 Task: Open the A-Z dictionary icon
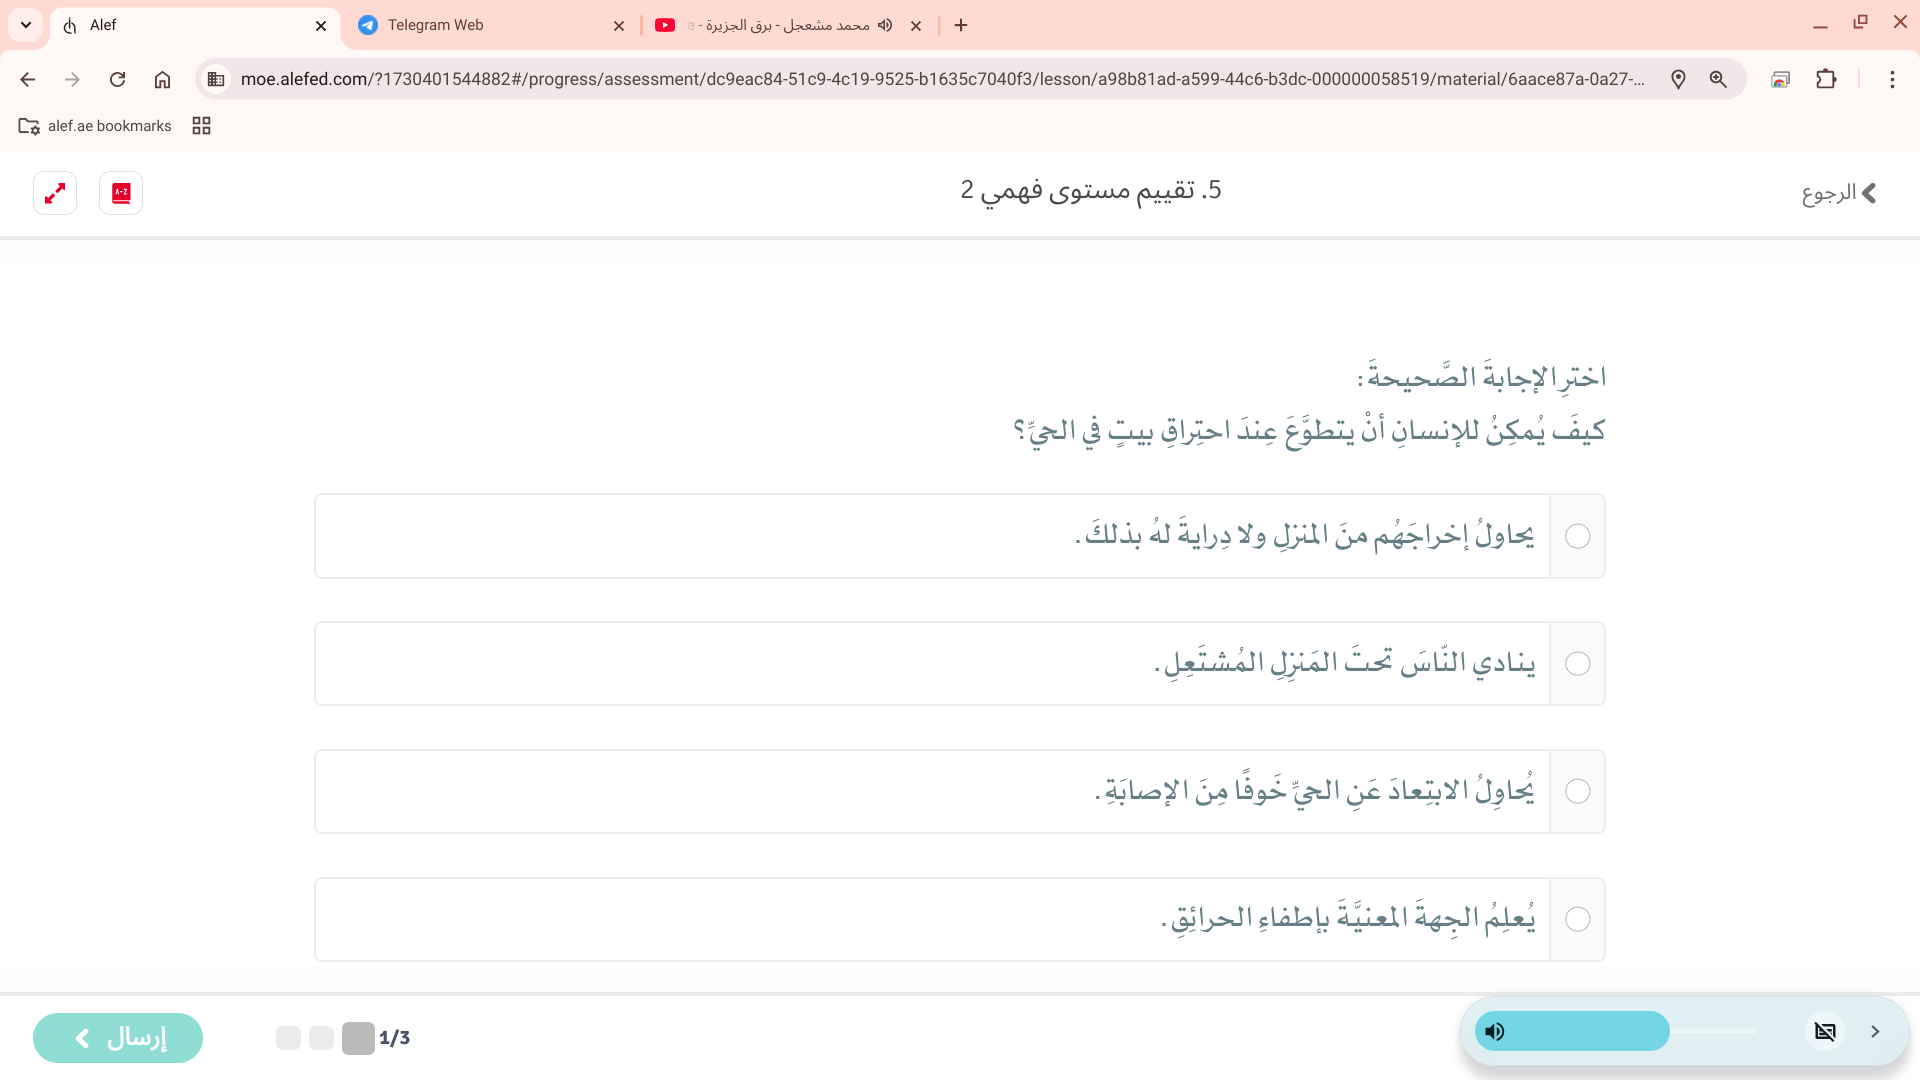coord(121,193)
